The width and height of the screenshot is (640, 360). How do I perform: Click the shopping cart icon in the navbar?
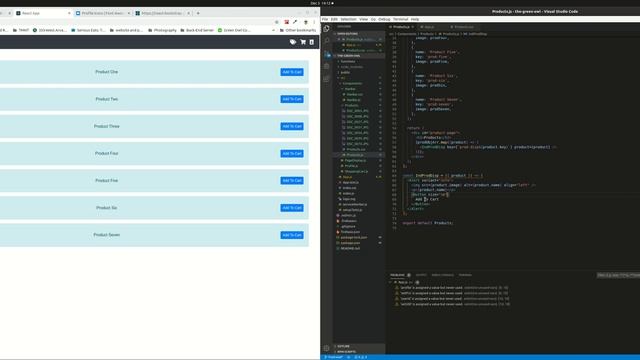tap(303, 42)
